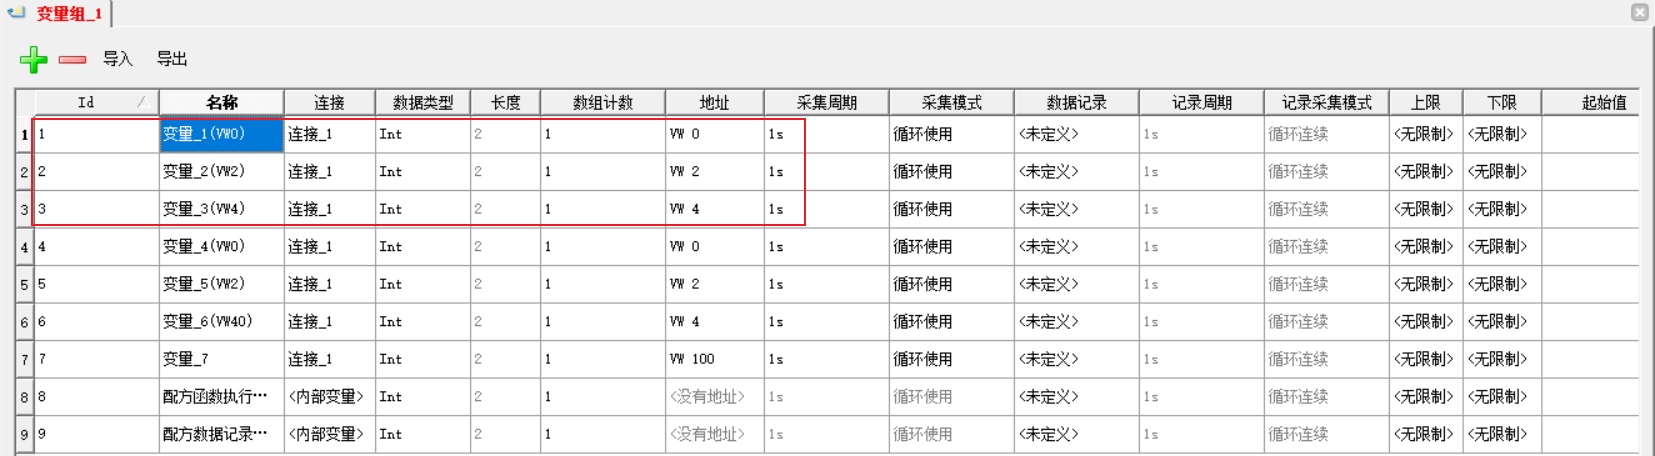The image size is (1655, 456).
Task: Click the 连接_1 cell for 变量_7
Action: coord(329,359)
